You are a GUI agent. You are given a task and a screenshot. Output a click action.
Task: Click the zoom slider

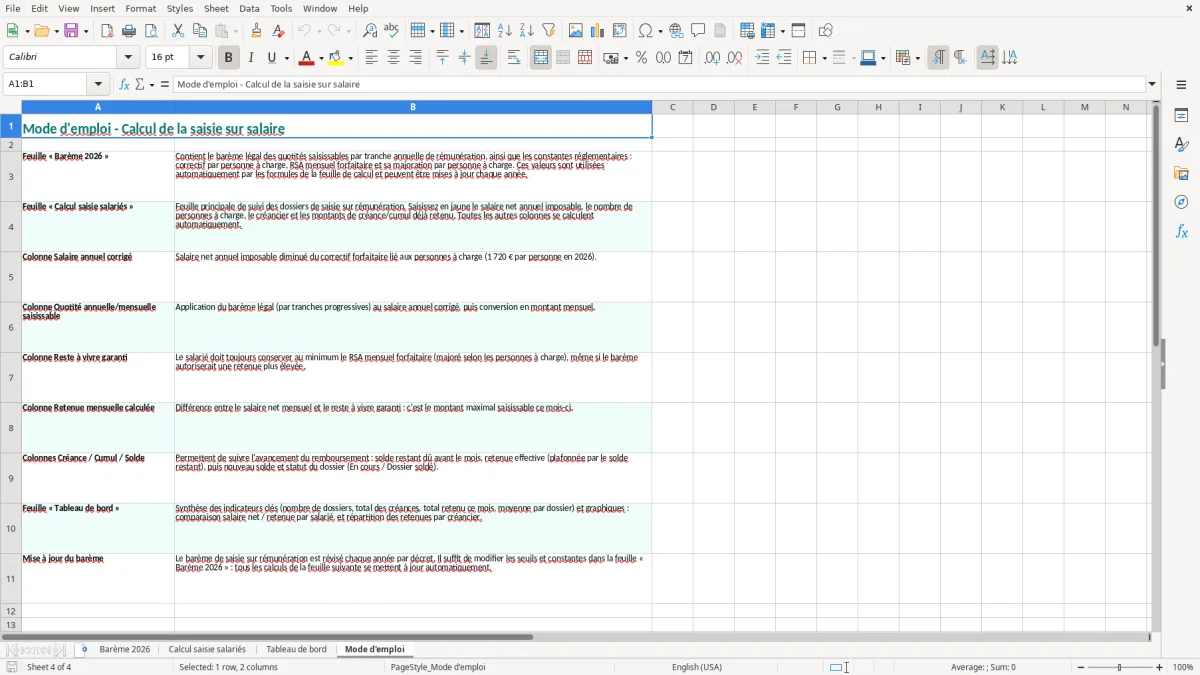(1120, 667)
